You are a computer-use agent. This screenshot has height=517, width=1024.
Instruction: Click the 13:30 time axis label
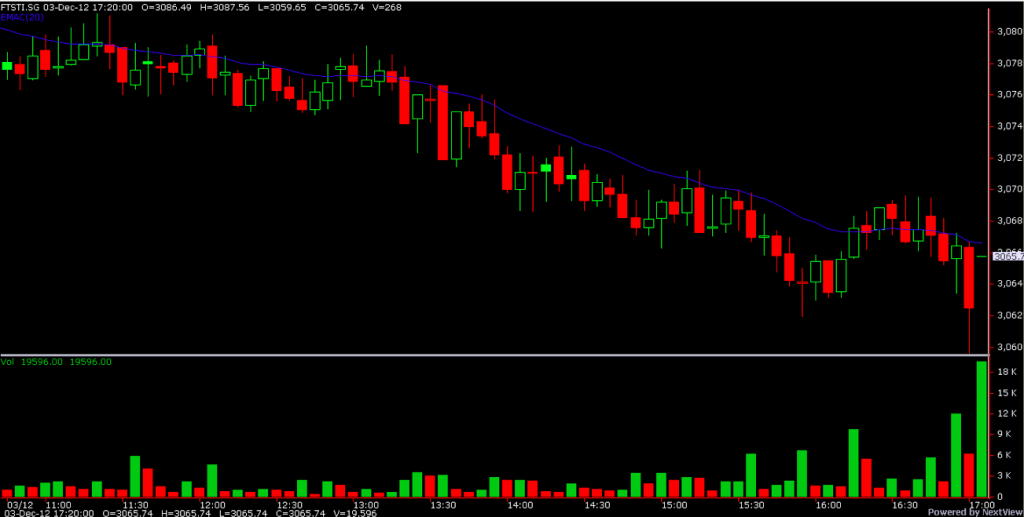click(x=443, y=505)
